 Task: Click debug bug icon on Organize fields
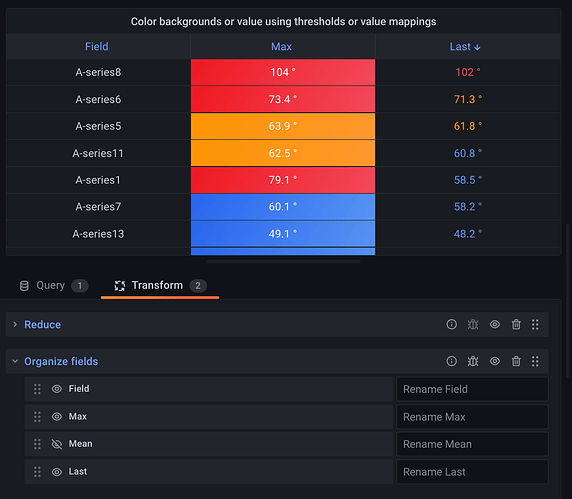click(473, 361)
